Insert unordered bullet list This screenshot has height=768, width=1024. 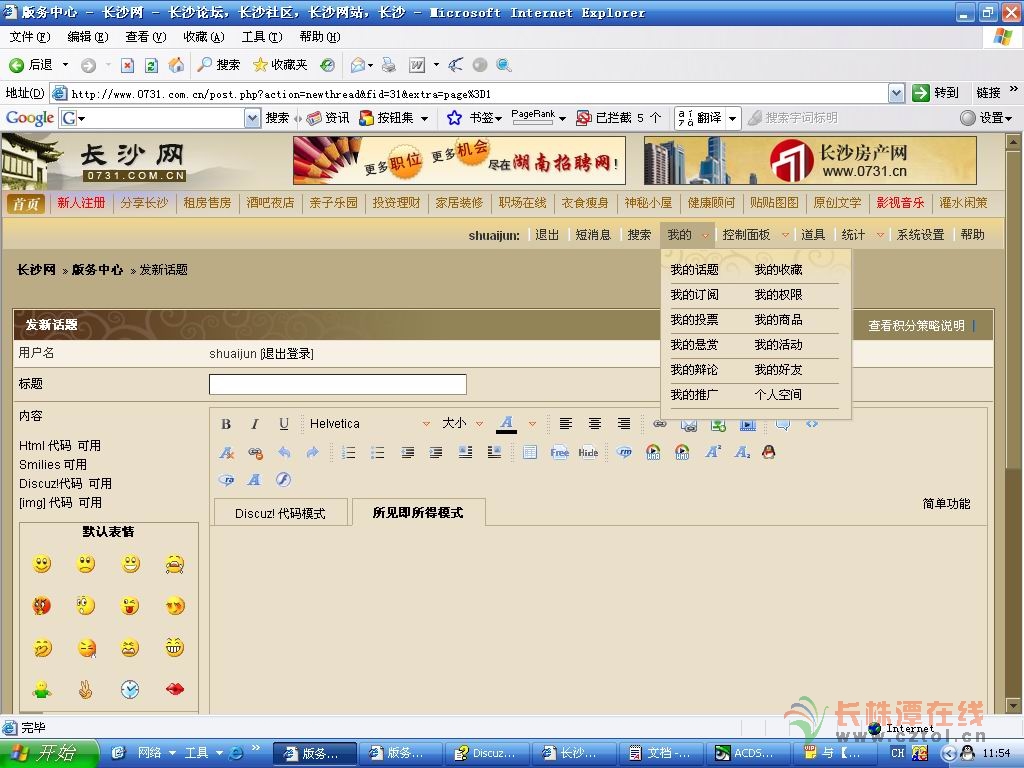click(x=377, y=453)
